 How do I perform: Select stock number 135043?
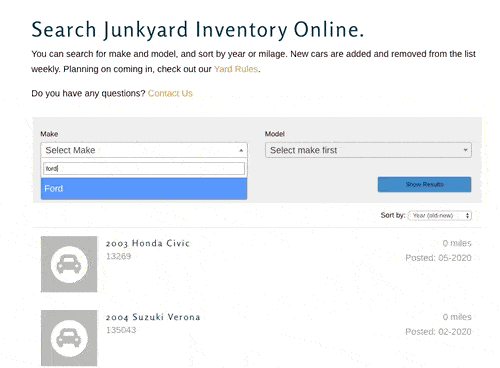[x=121, y=330]
